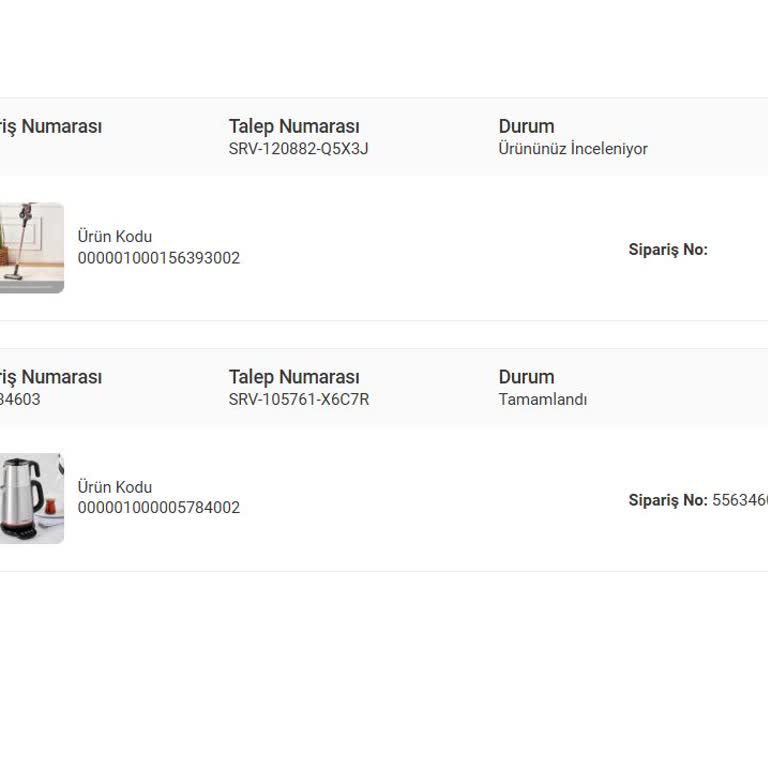Click product code 000001000156393002
Screen dimensions: 768x768
158,258
